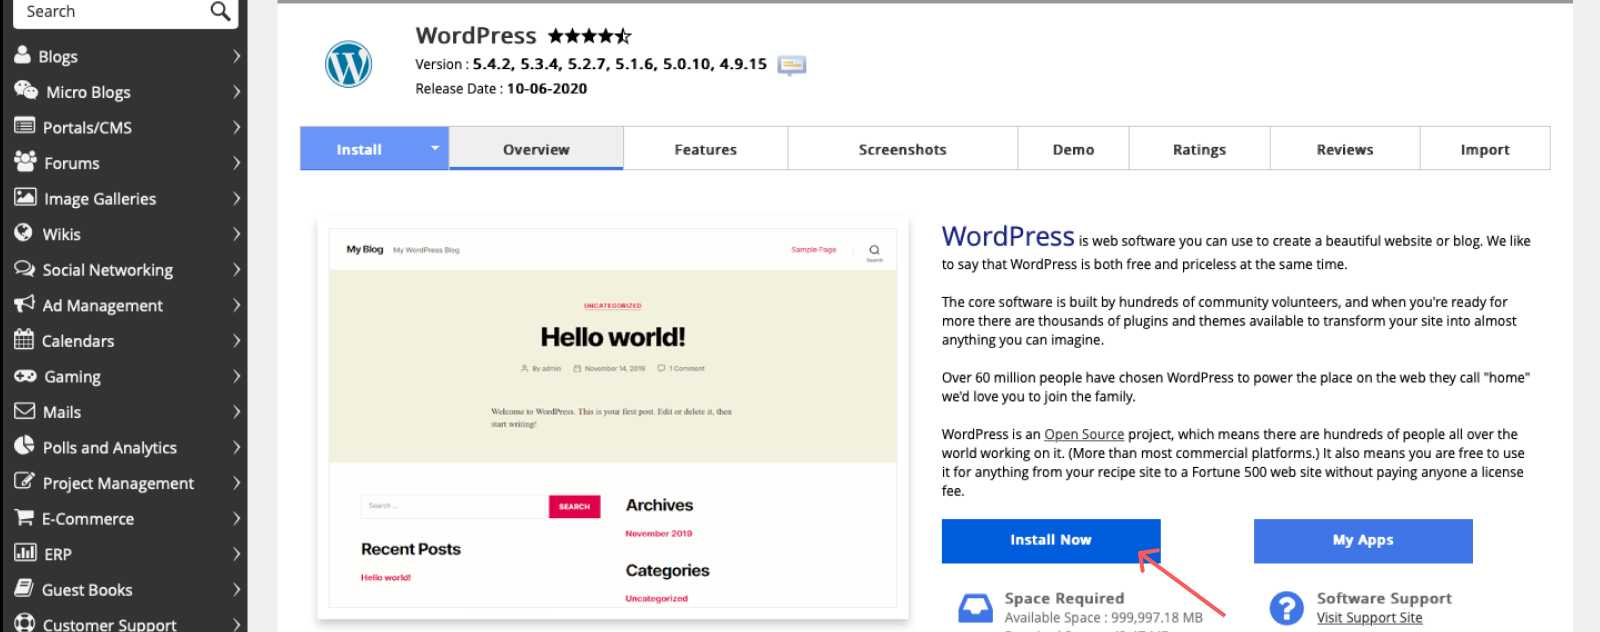Click the Guest Books label
1600x632 pixels.
tap(87, 590)
